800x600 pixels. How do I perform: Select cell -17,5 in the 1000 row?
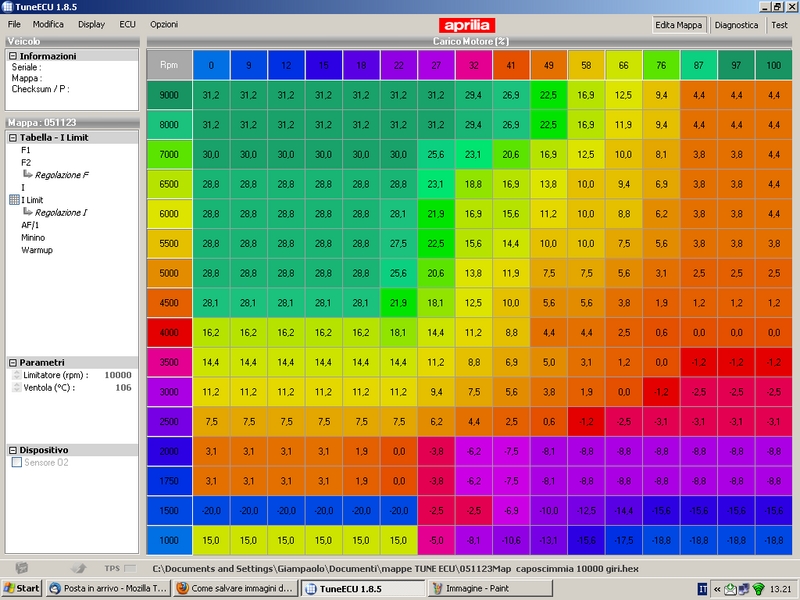click(623, 540)
